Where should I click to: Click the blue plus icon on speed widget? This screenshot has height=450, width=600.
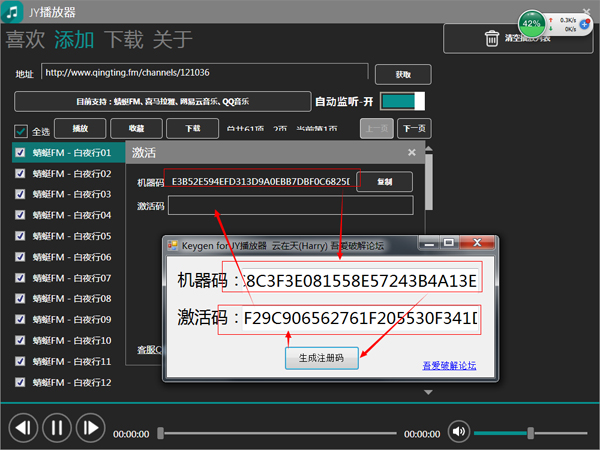coord(584,24)
